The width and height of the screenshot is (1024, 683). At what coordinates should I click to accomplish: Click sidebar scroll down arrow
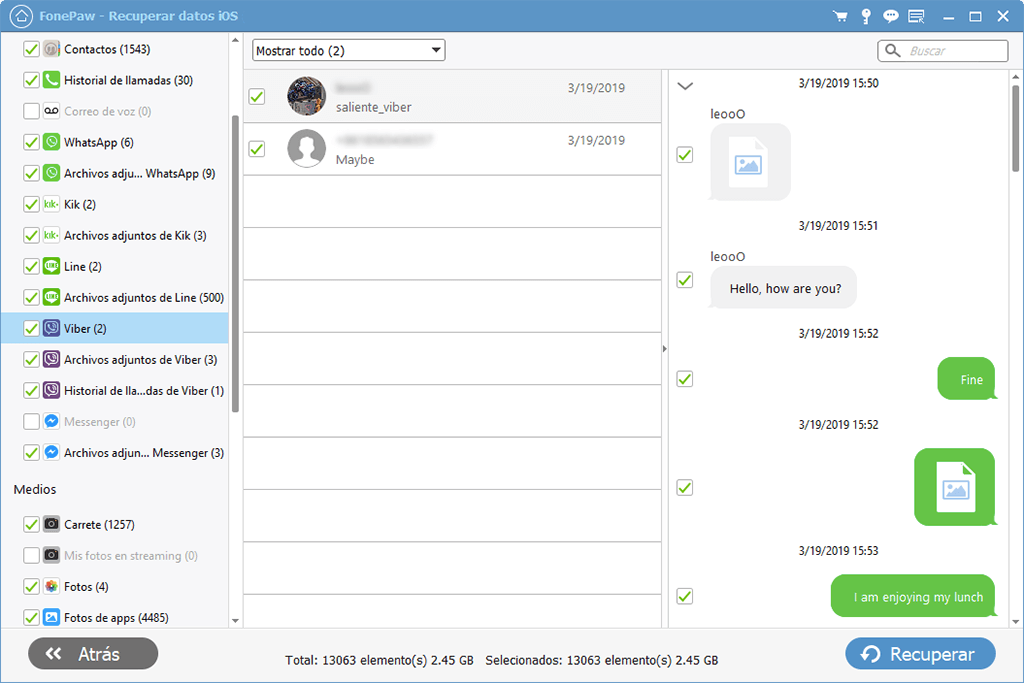[x=235, y=620]
